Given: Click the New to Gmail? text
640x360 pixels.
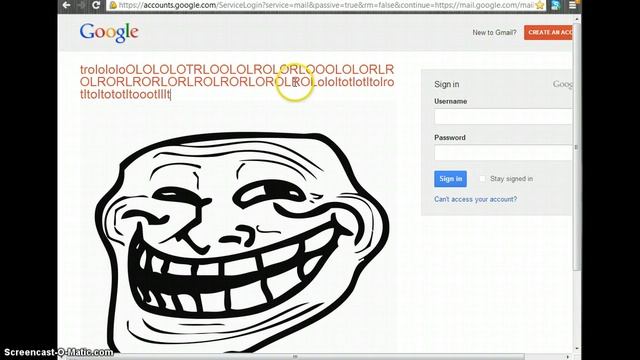Looking at the screenshot, I should 494,33.
